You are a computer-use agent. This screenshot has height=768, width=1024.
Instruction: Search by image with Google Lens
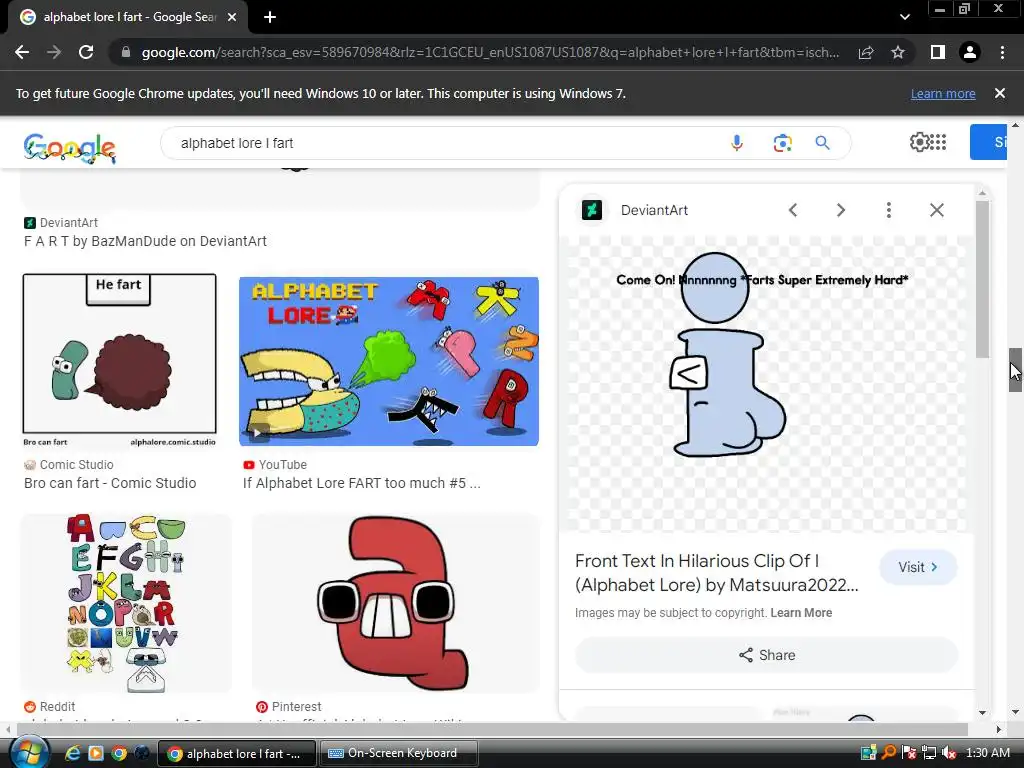[x=782, y=143]
